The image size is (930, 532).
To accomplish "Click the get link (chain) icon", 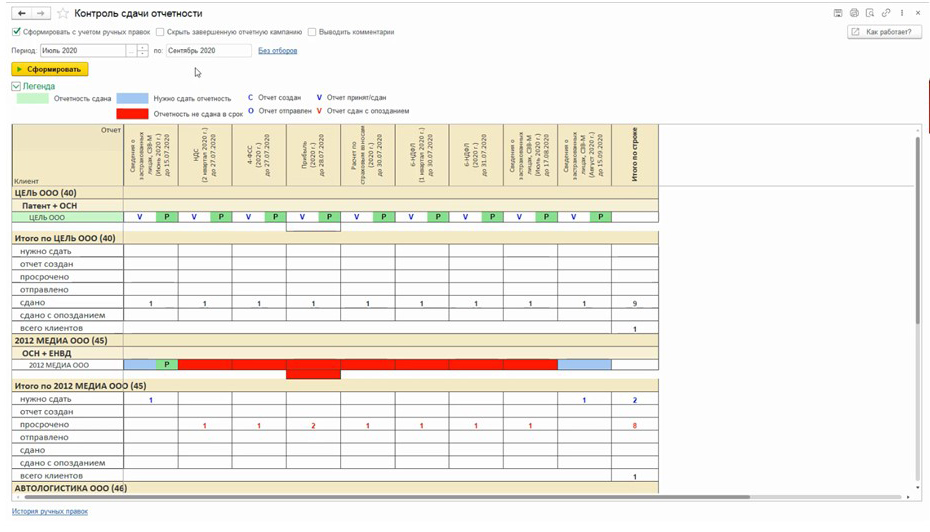I will click(887, 13).
